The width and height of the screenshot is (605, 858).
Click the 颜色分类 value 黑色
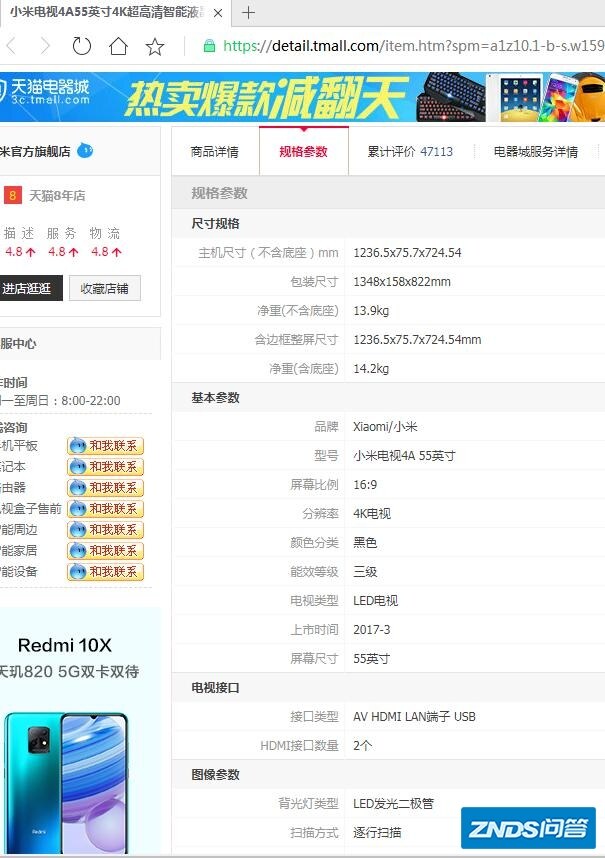[x=365, y=543]
